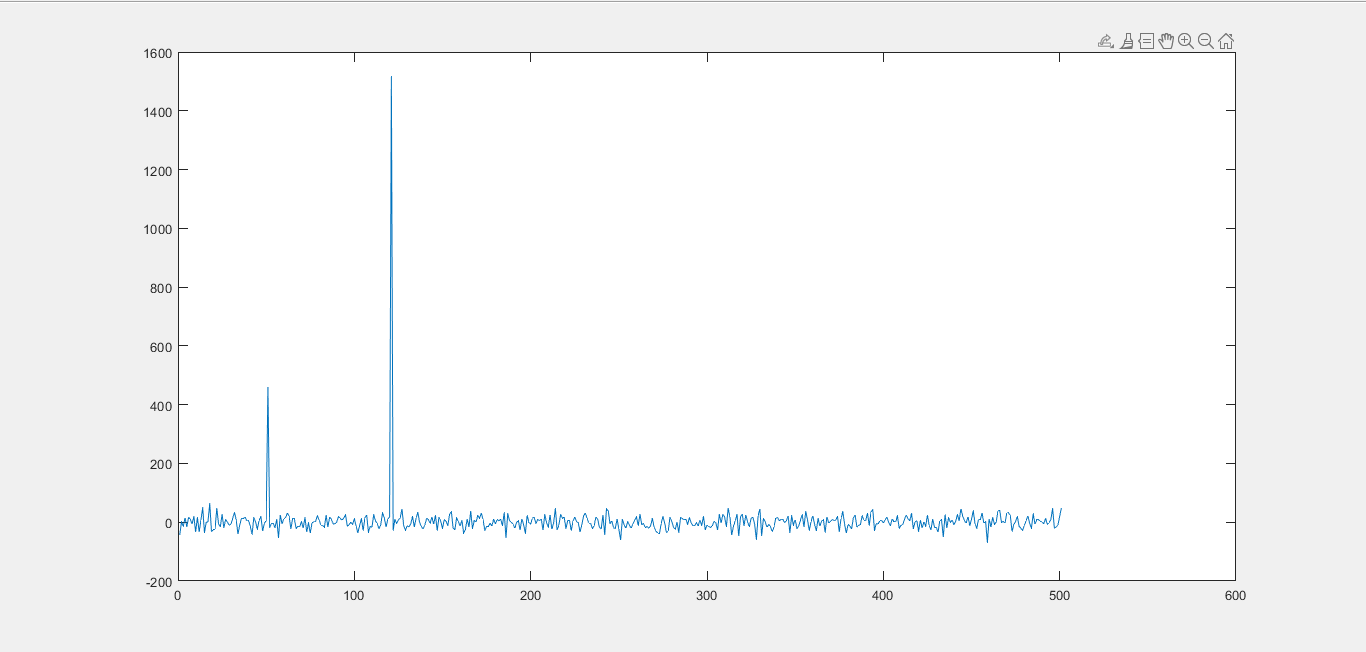Enable the Data Tips tool
The image size is (1366, 652).
[x=1146, y=41]
